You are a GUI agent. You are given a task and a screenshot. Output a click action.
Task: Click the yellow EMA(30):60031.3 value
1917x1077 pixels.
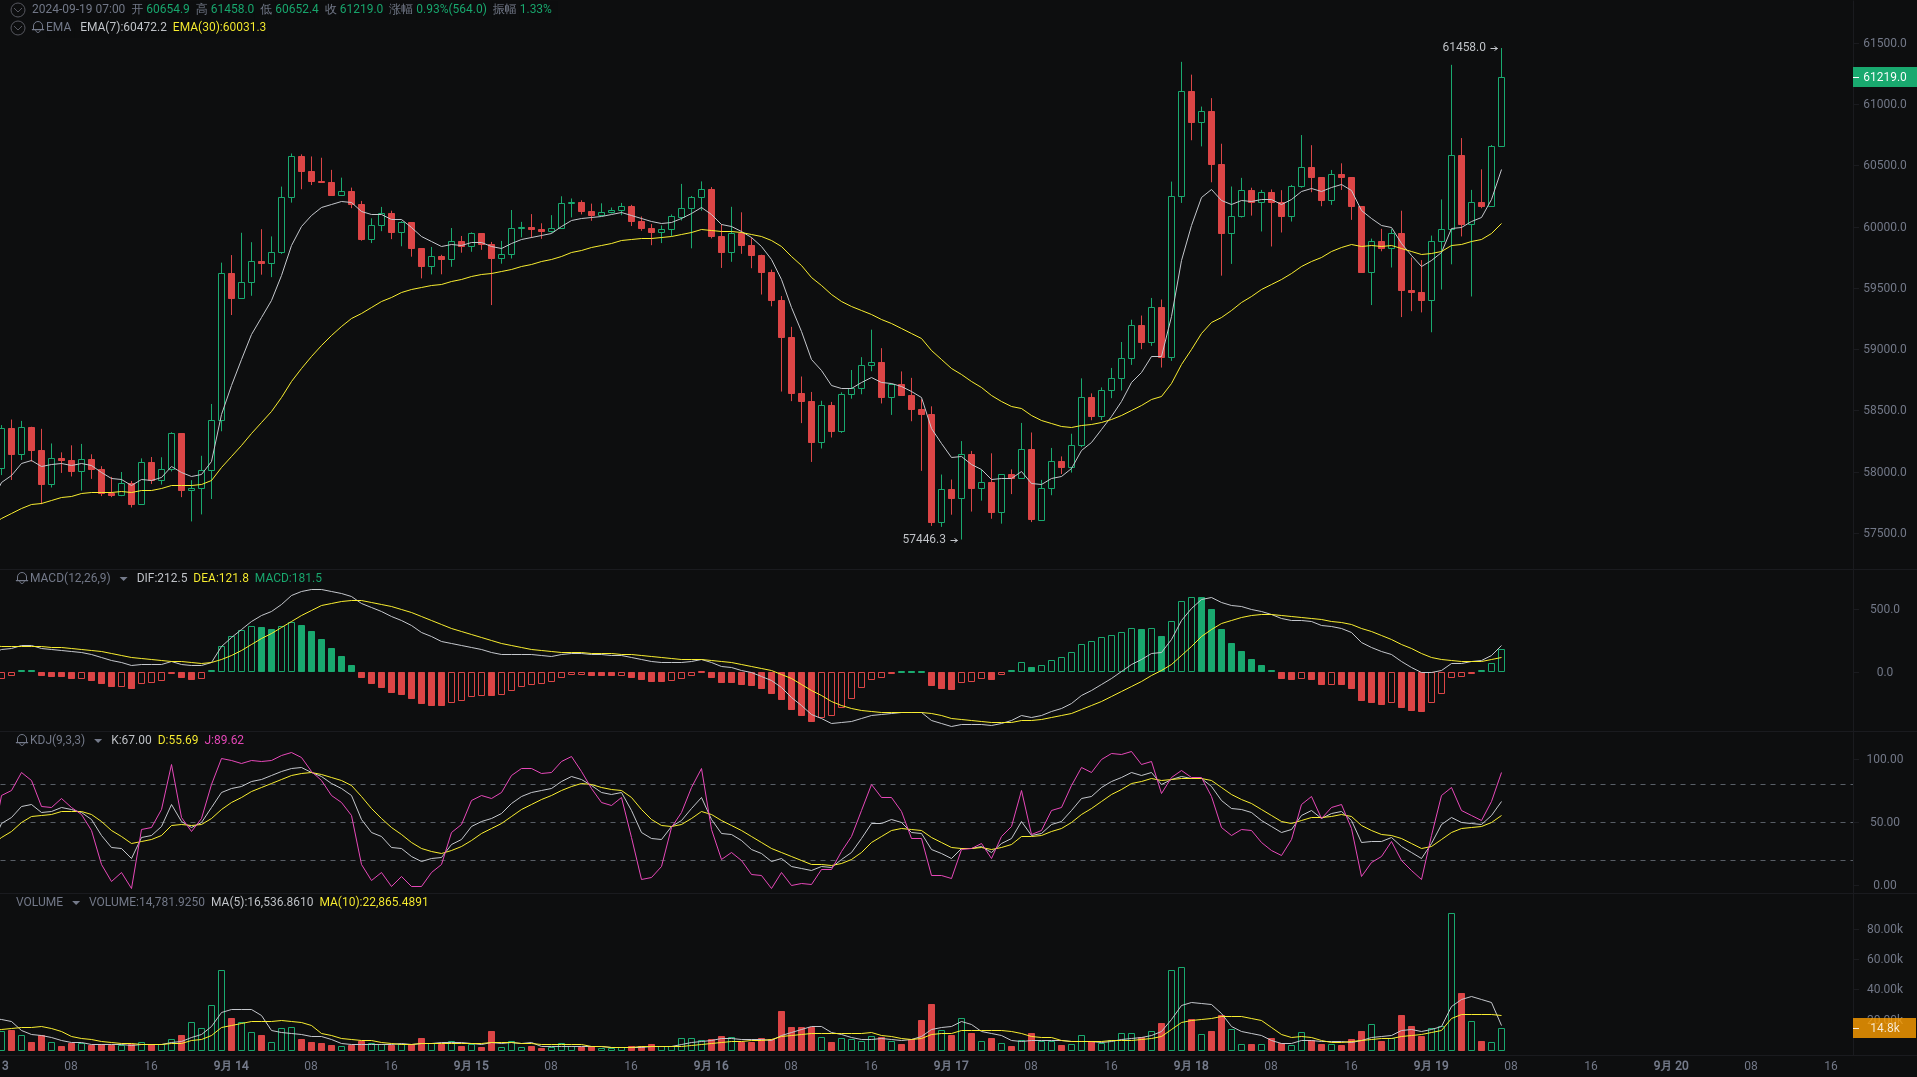219,27
